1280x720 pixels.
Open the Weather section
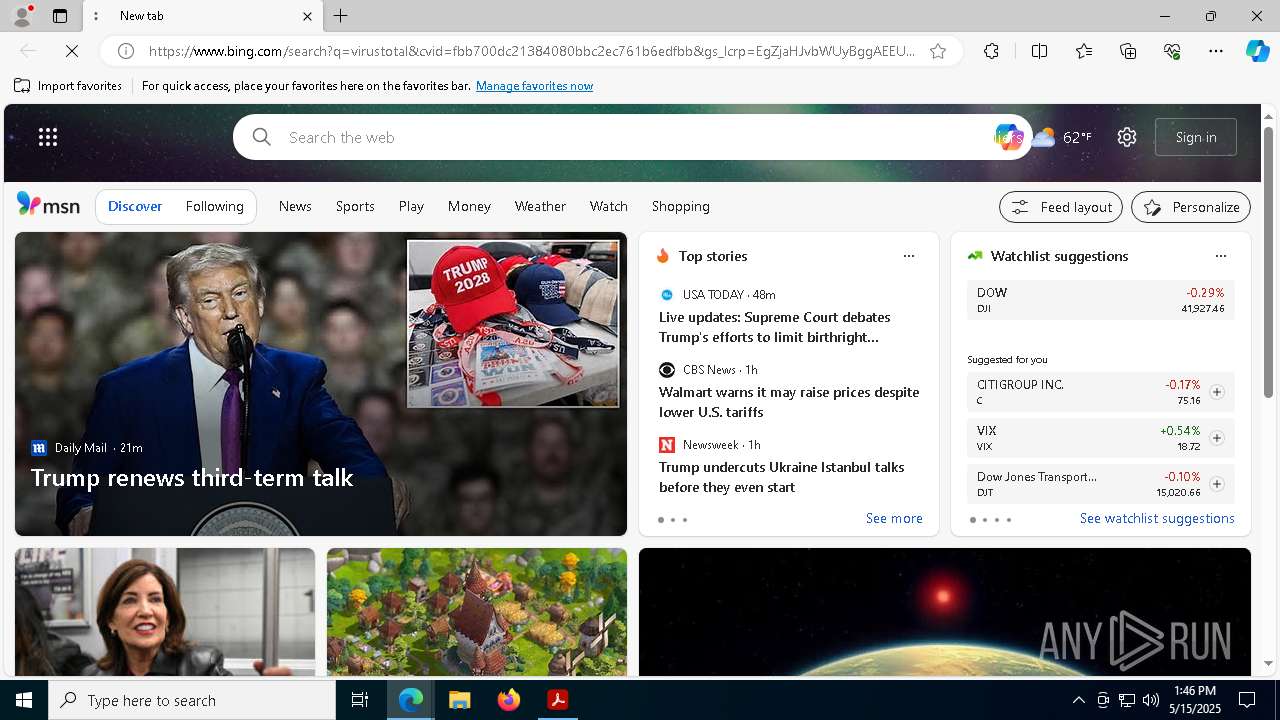click(x=540, y=206)
